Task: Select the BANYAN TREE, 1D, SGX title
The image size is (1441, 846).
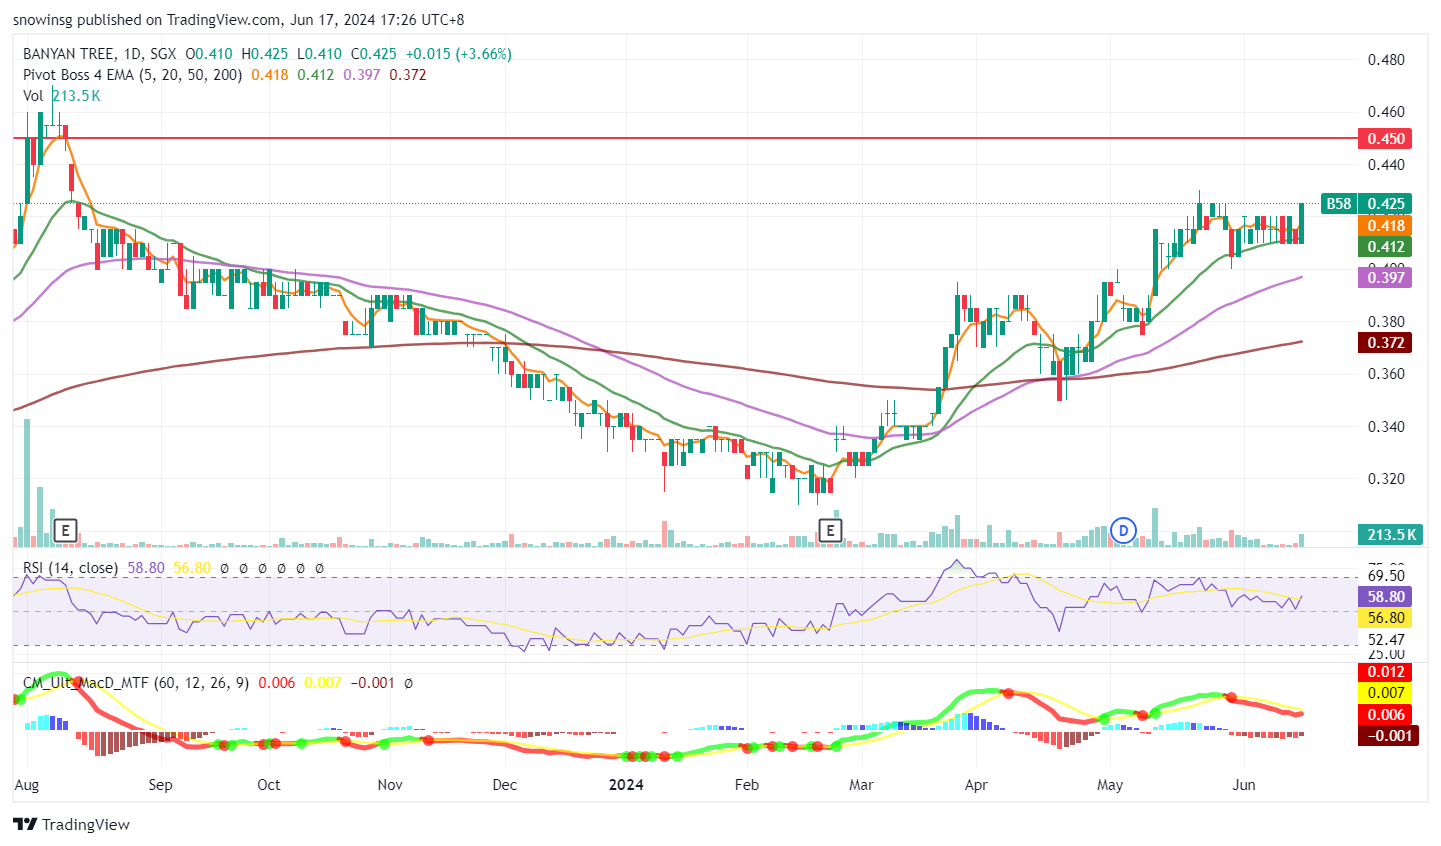Action: click(100, 54)
